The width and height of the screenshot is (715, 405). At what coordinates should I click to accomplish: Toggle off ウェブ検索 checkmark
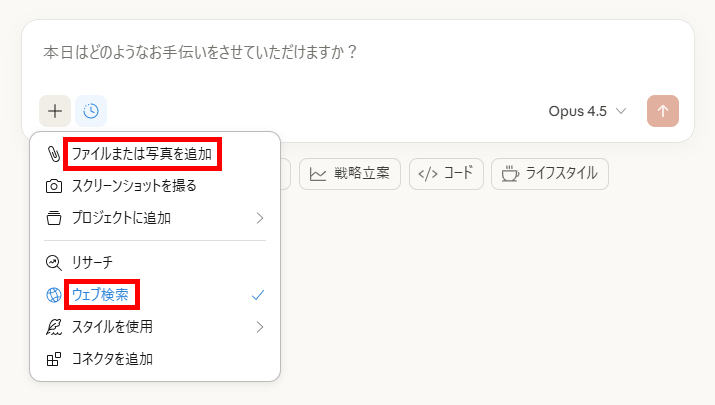[258, 295]
